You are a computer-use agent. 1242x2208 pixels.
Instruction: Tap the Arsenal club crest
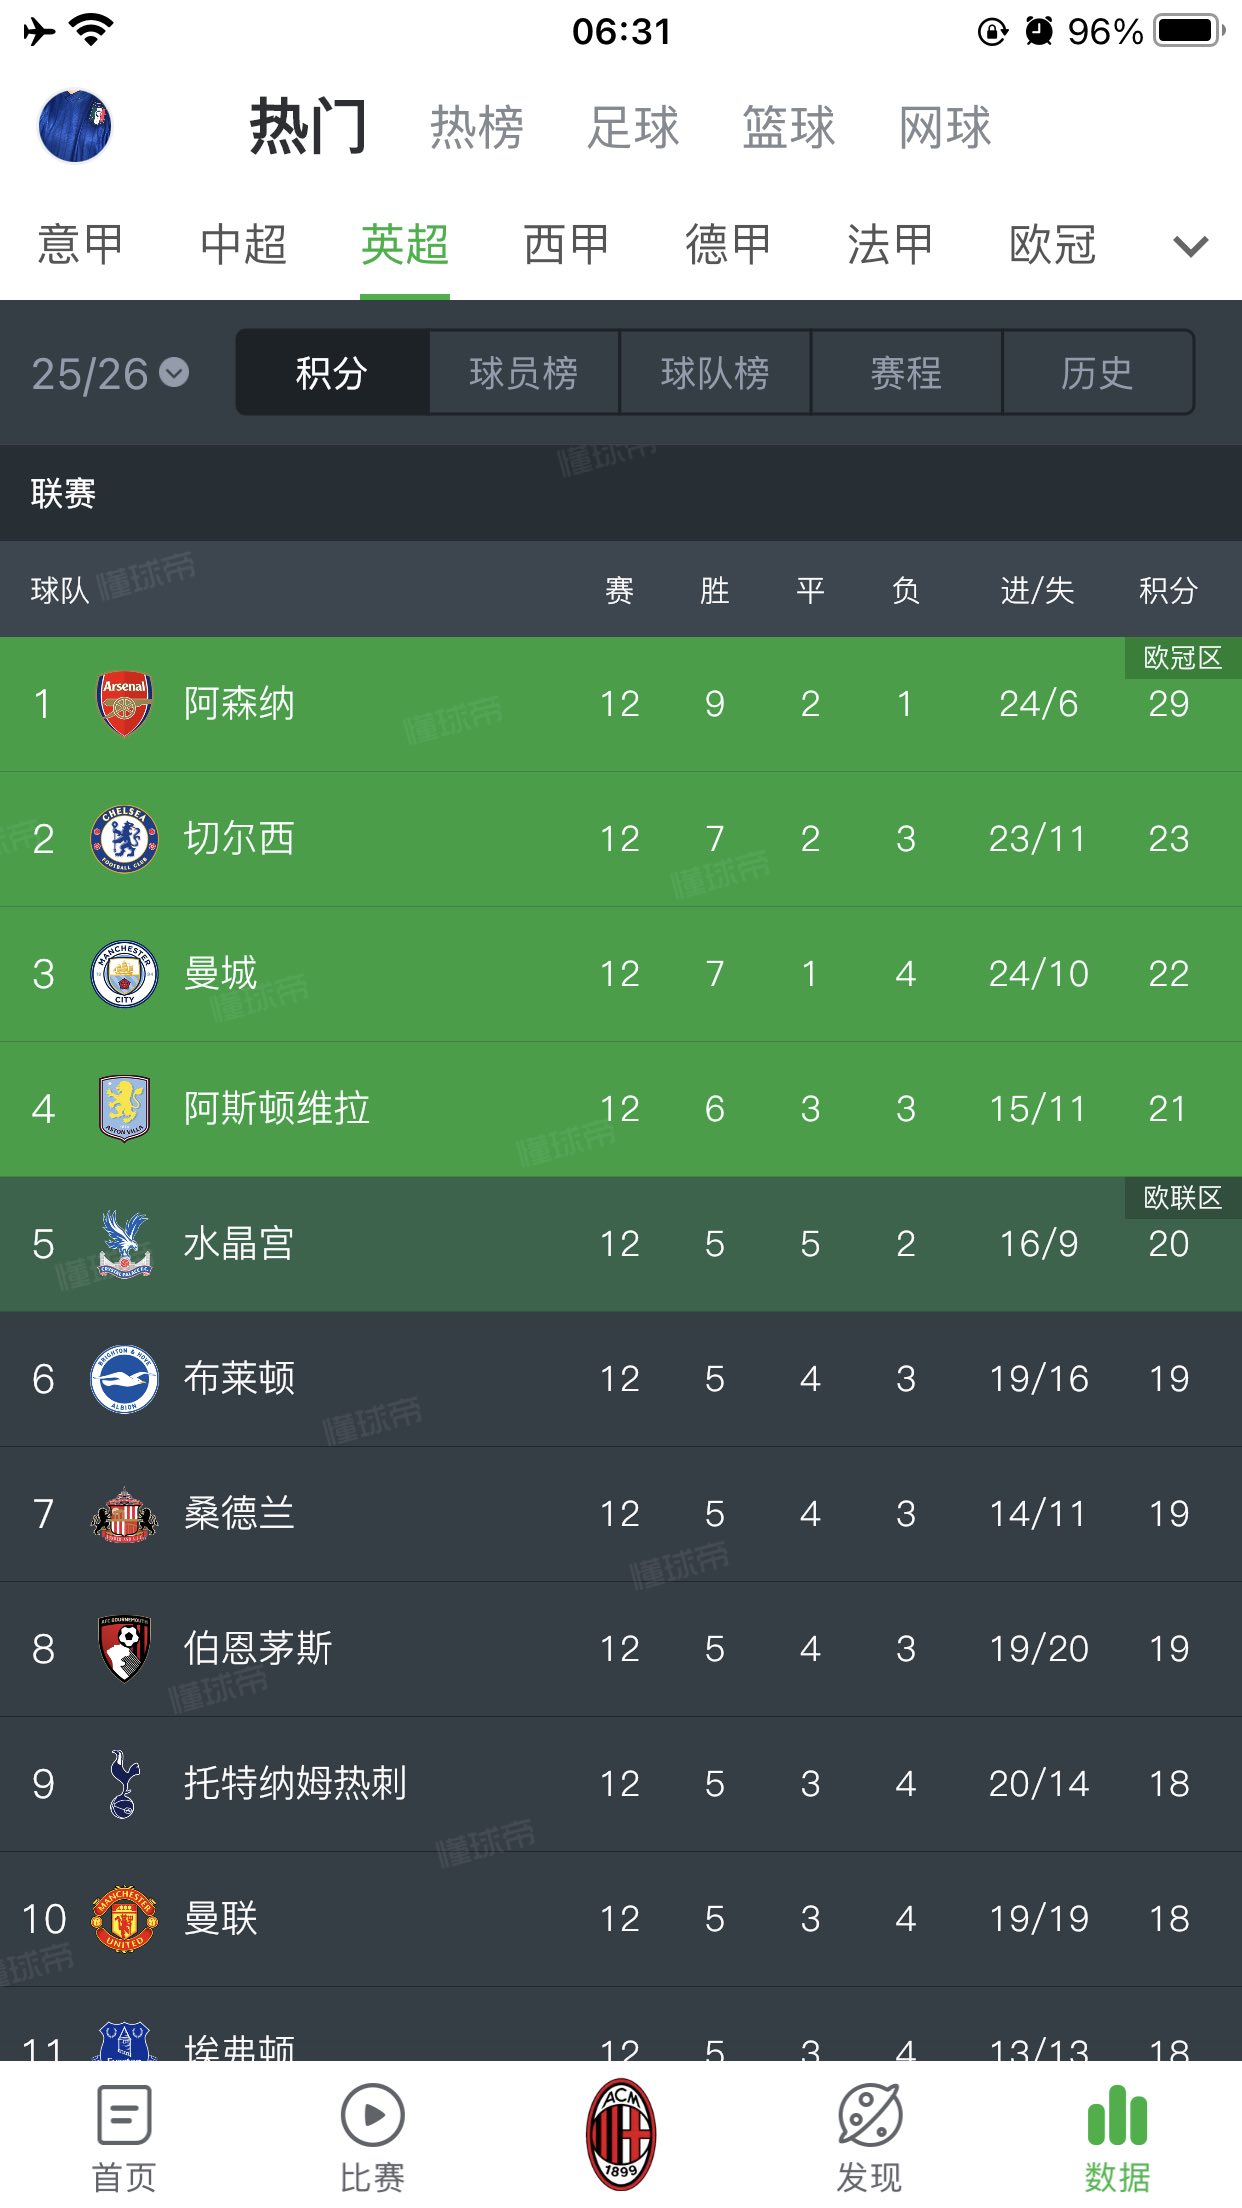pyautogui.click(x=124, y=704)
